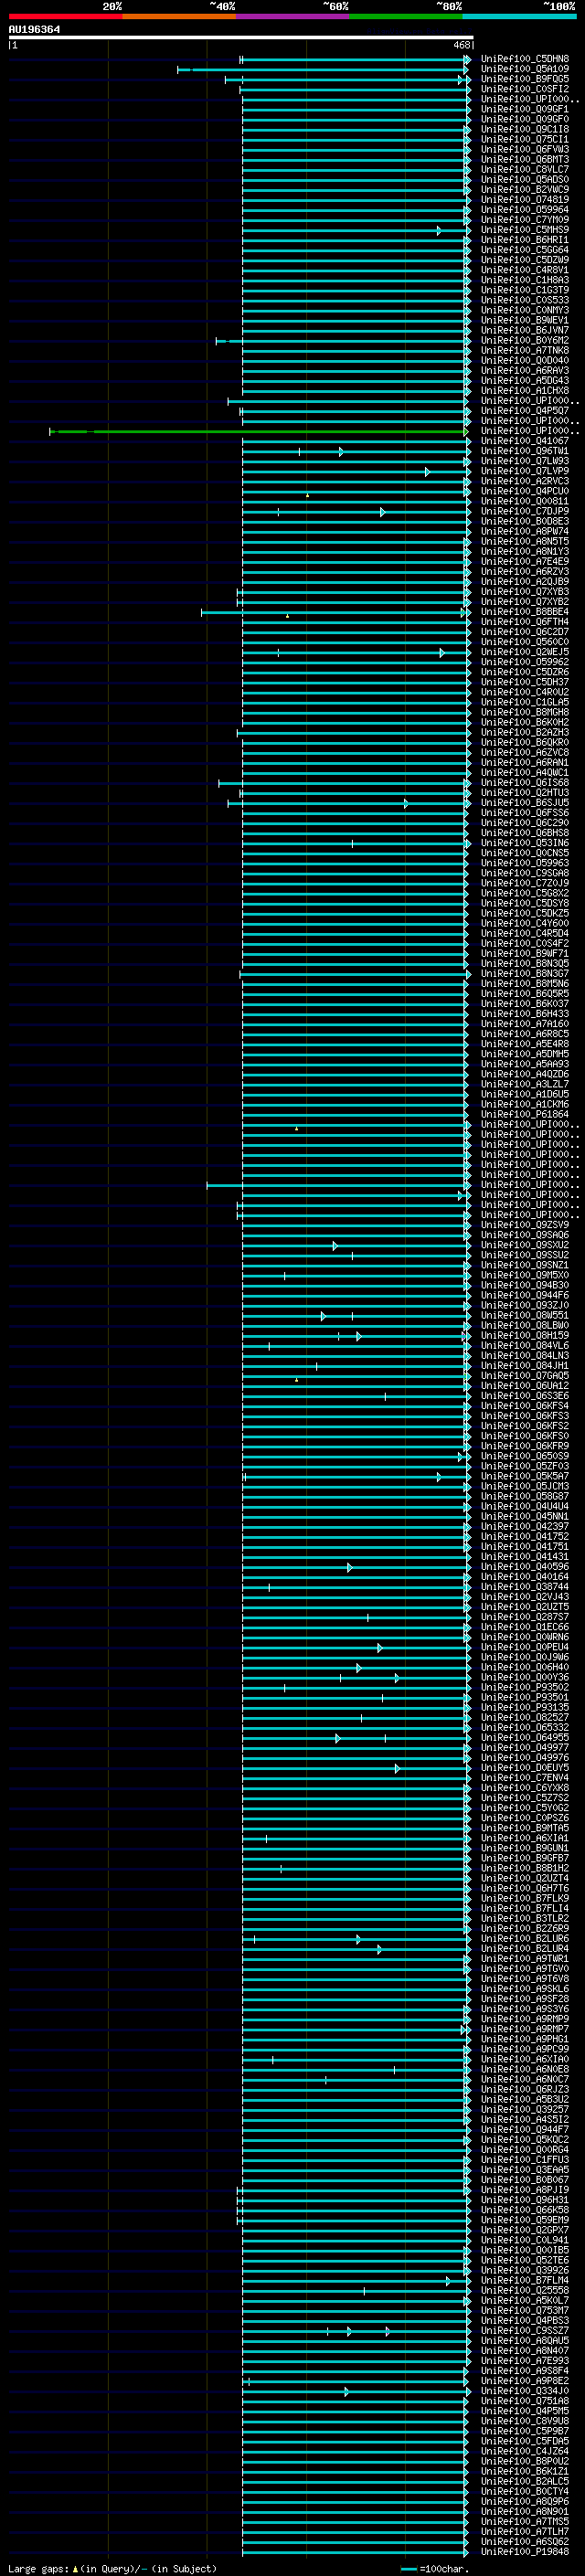
Task: Open entry UniRef100_B0Y6M2
Action: [525, 340]
